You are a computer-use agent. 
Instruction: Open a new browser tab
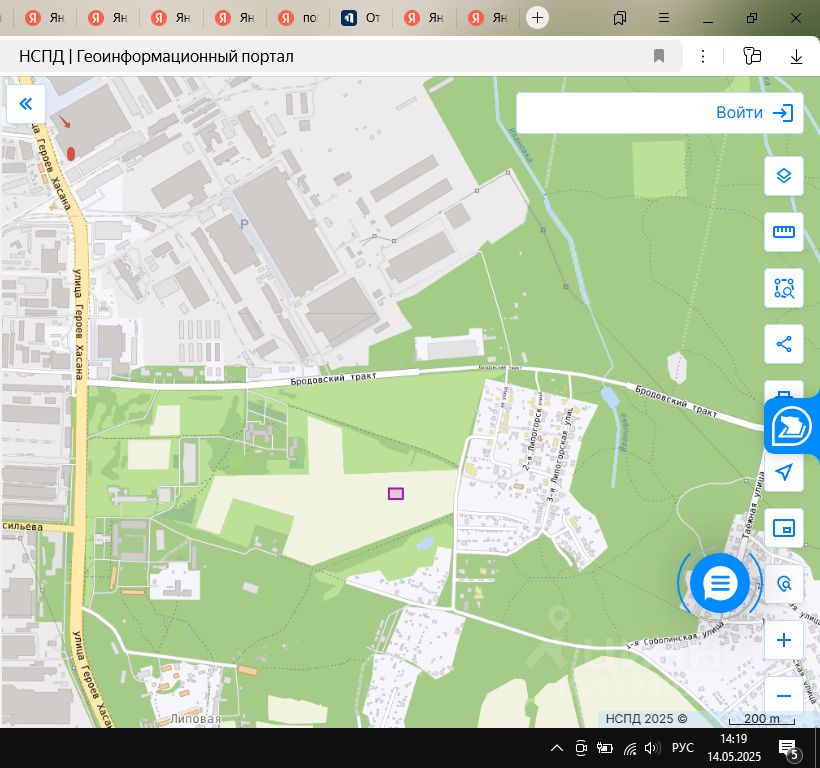point(537,18)
